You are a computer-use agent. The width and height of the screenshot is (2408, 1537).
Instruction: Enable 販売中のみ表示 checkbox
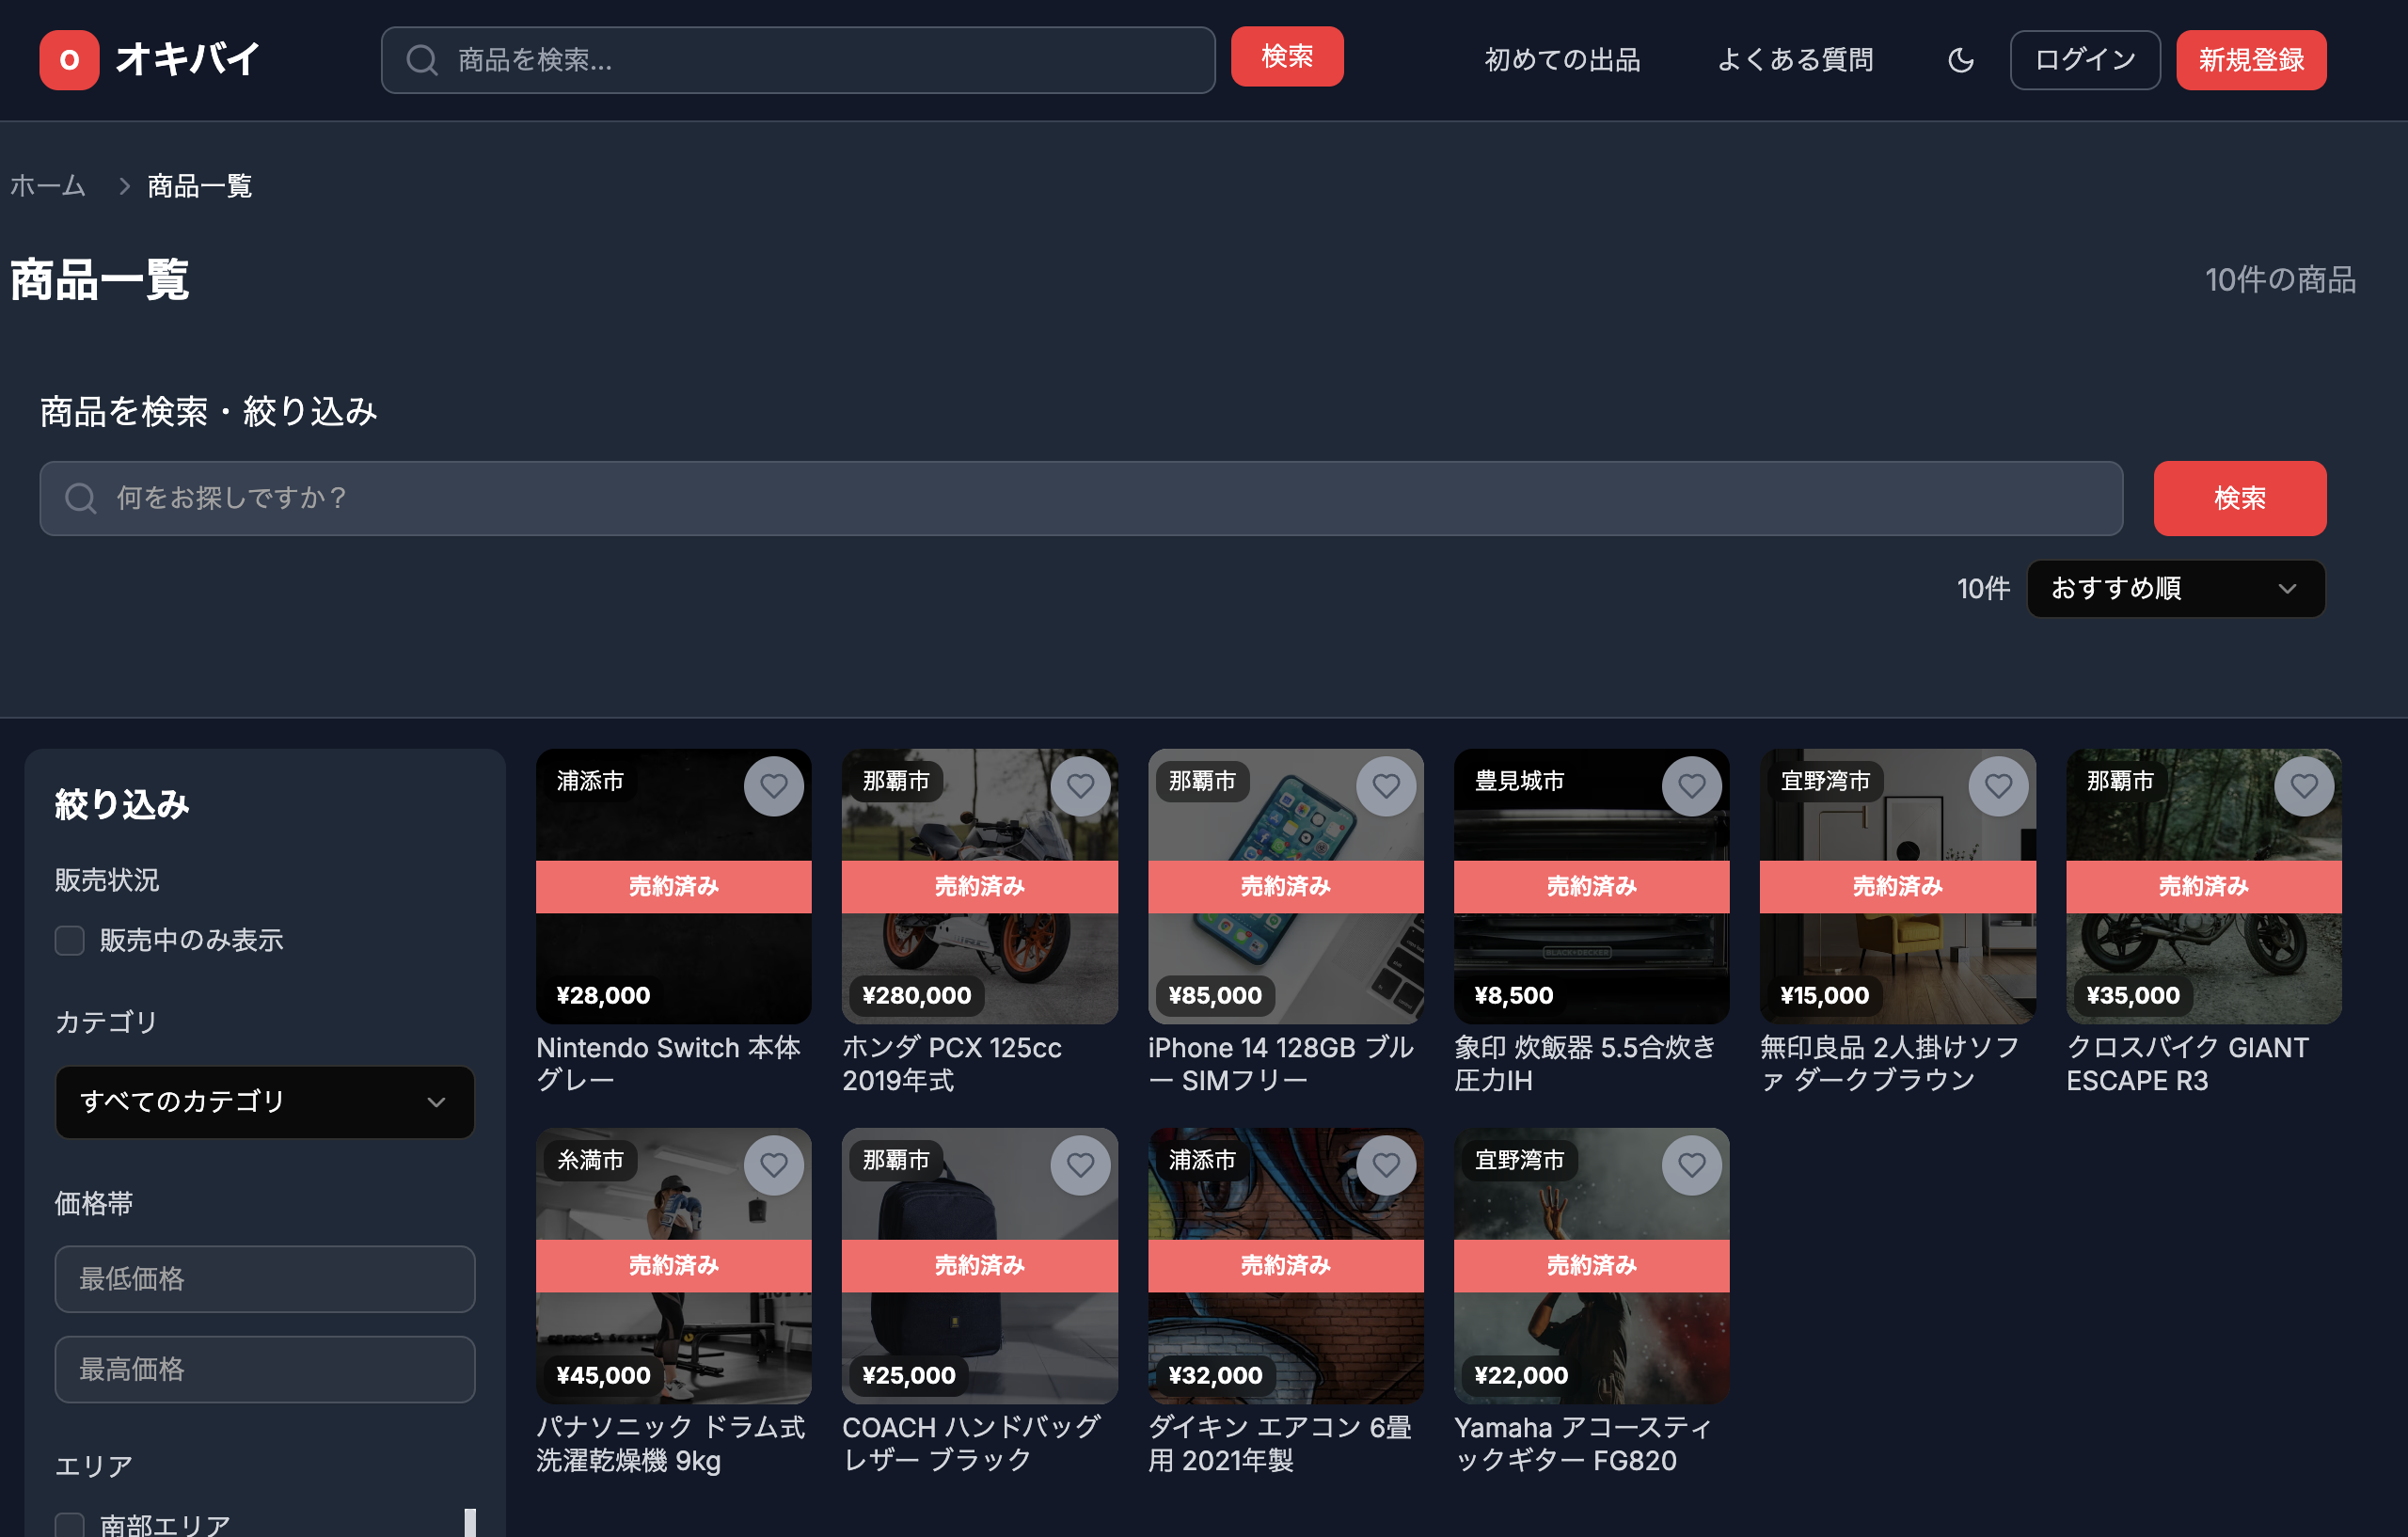69,940
